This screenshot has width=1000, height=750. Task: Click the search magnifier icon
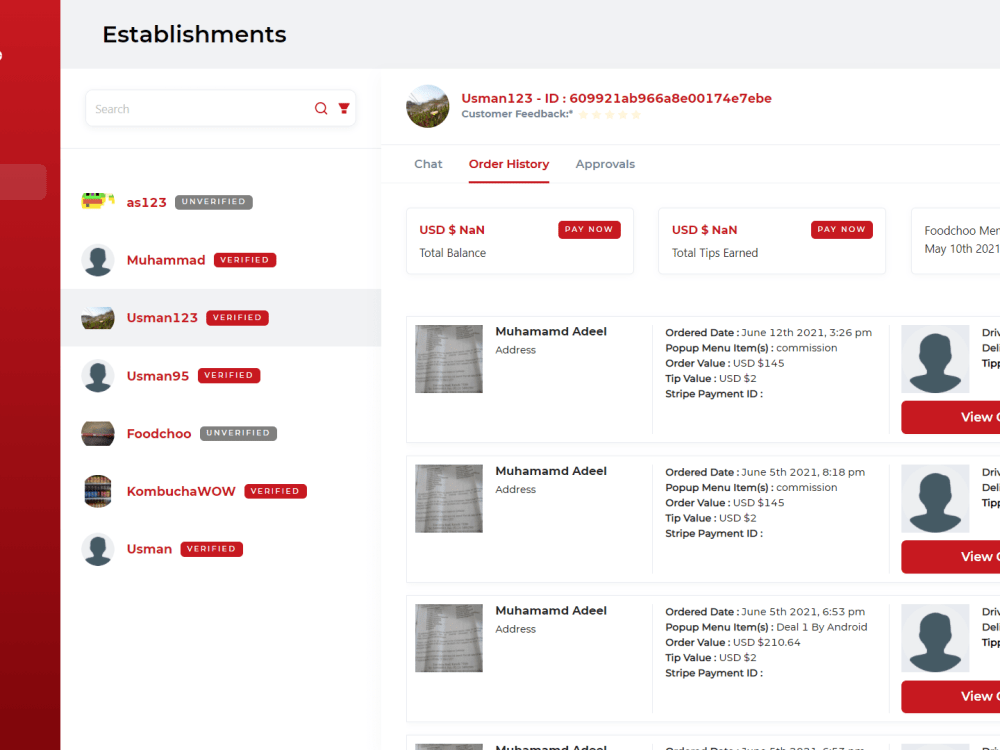click(321, 108)
